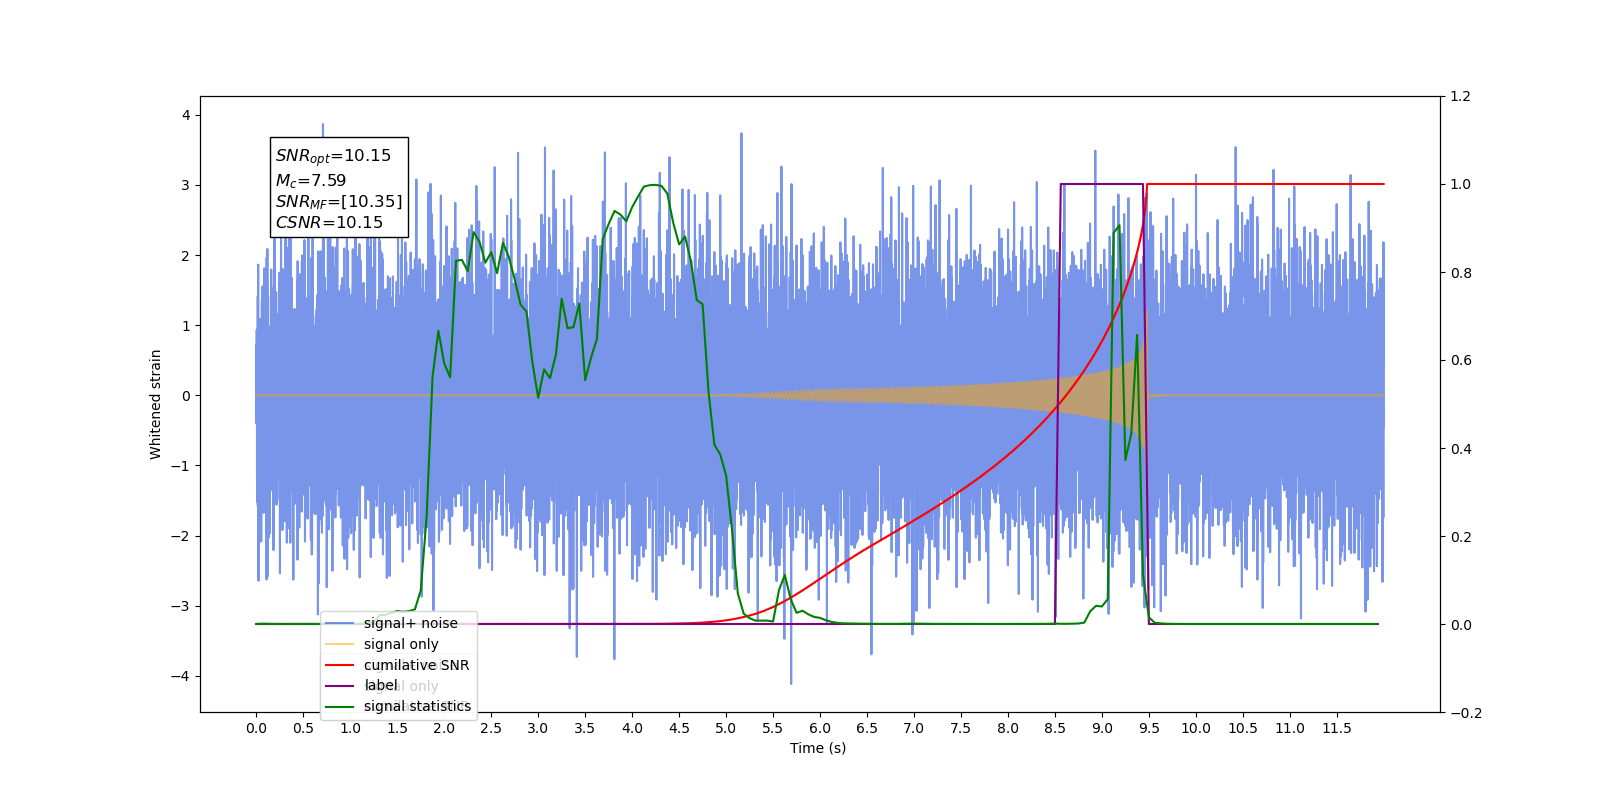Viewport: 1600px width, 800px height.
Task: Click right y-axis tick label 0.8
Action: (1461, 273)
